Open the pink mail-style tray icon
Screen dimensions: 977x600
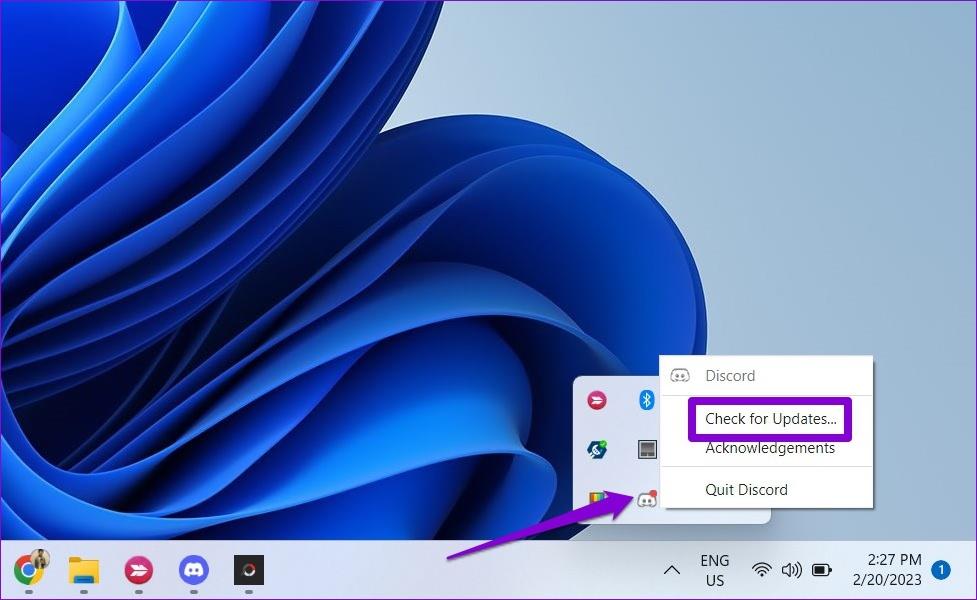(596, 399)
